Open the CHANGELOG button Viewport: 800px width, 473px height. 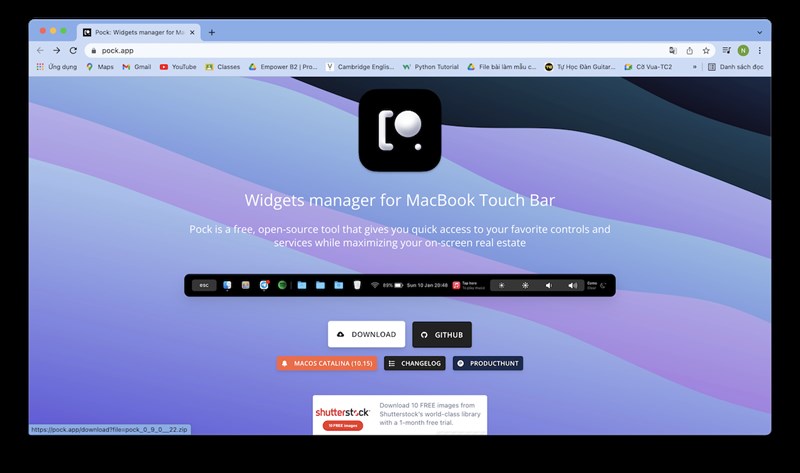(x=415, y=363)
